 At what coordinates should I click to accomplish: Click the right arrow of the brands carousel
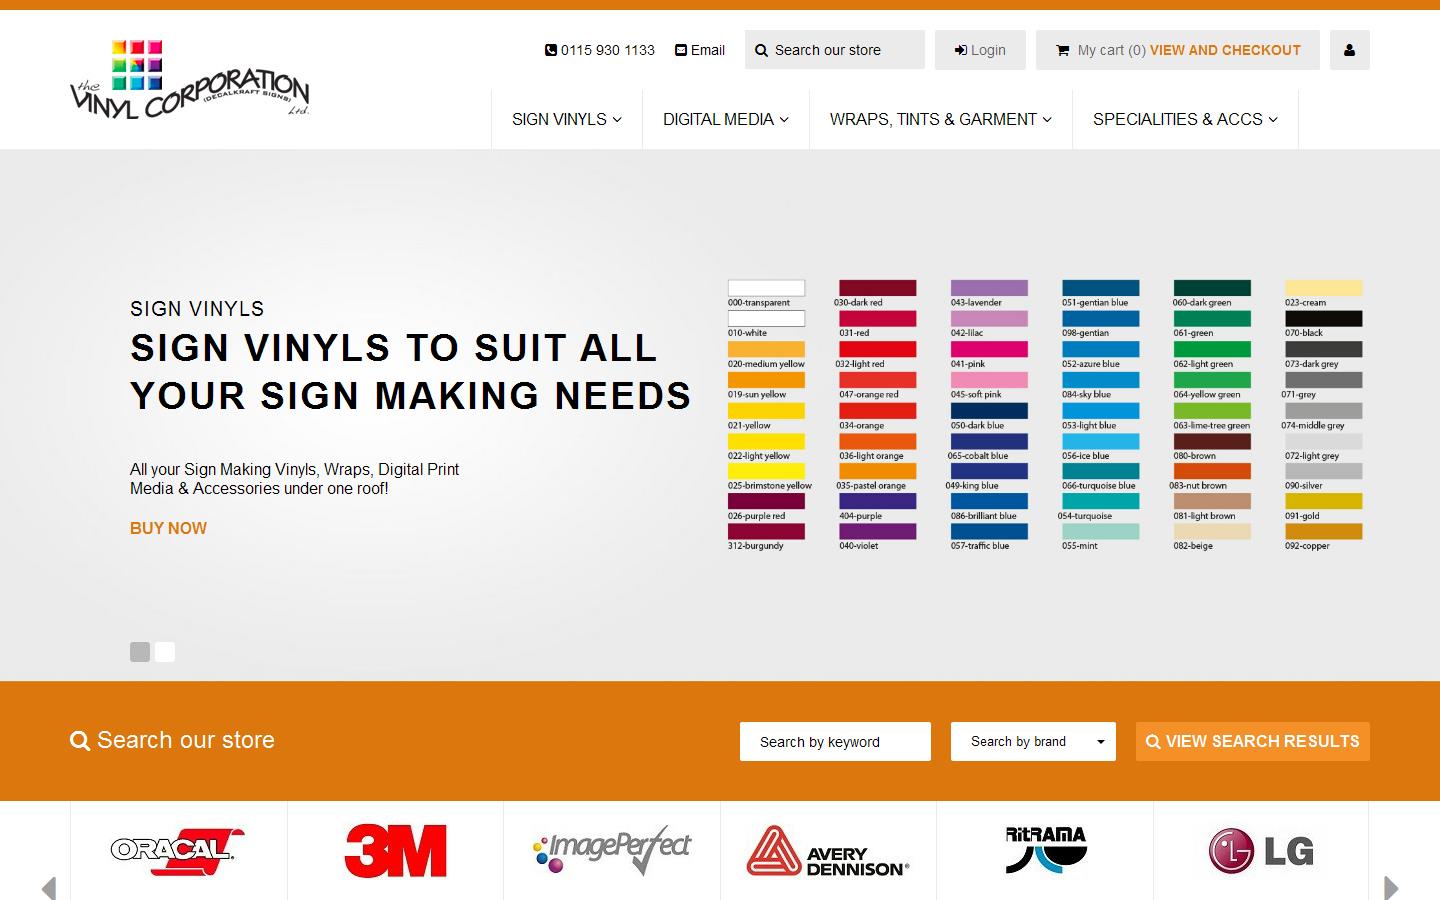coord(1391,888)
